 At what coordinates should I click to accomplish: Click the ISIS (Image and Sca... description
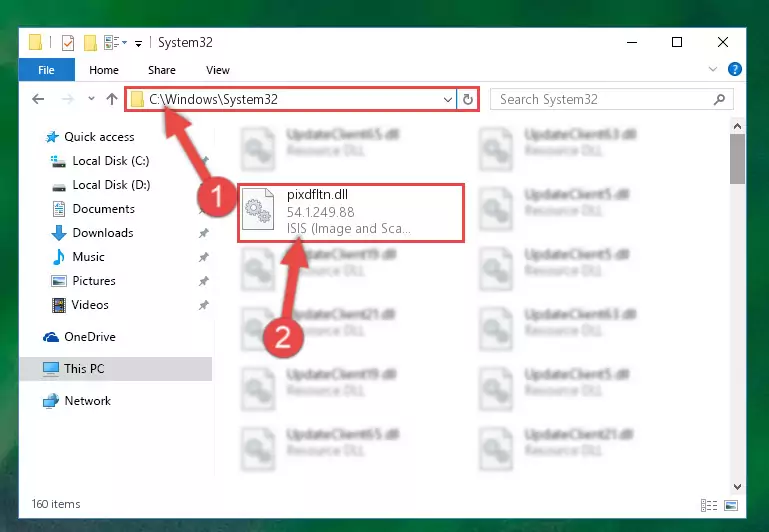pyautogui.click(x=349, y=228)
